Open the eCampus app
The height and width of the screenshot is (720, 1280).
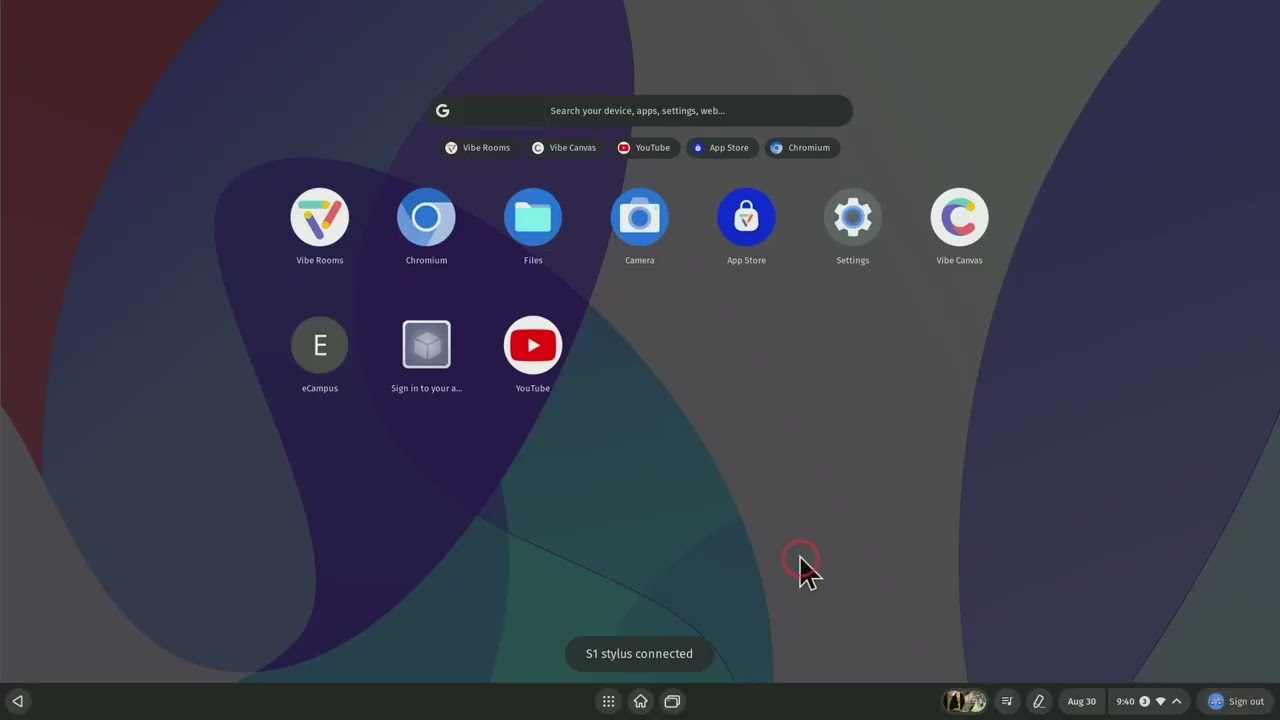tap(319, 345)
